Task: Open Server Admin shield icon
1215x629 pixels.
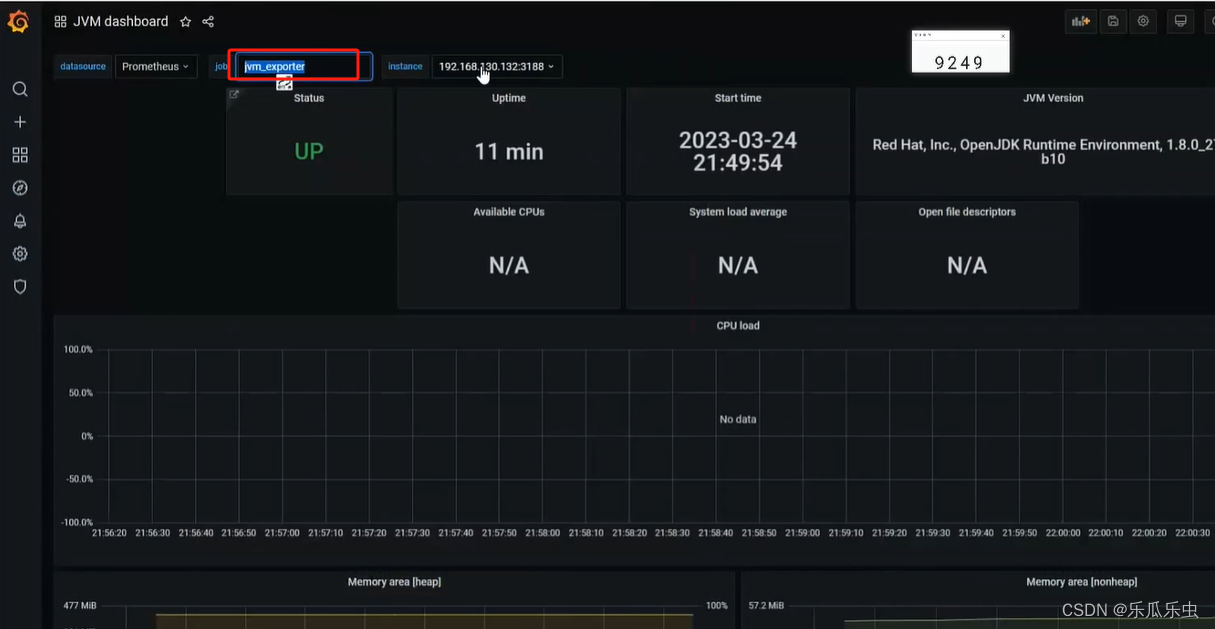Action: click(x=20, y=287)
